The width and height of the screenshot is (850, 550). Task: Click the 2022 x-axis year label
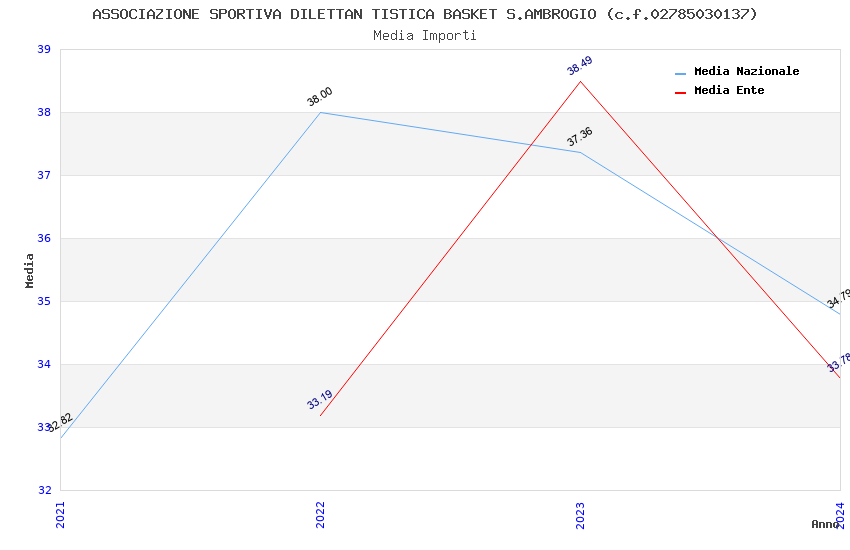(x=320, y=514)
